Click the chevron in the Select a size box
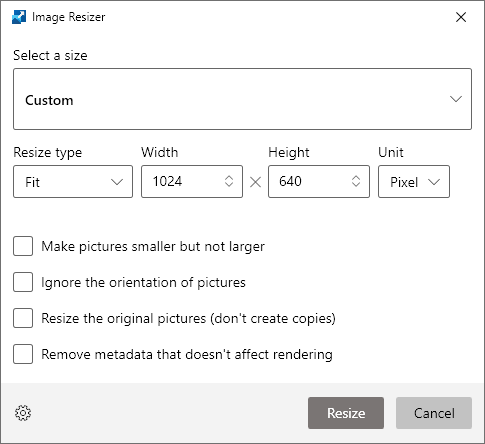 point(456,99)
